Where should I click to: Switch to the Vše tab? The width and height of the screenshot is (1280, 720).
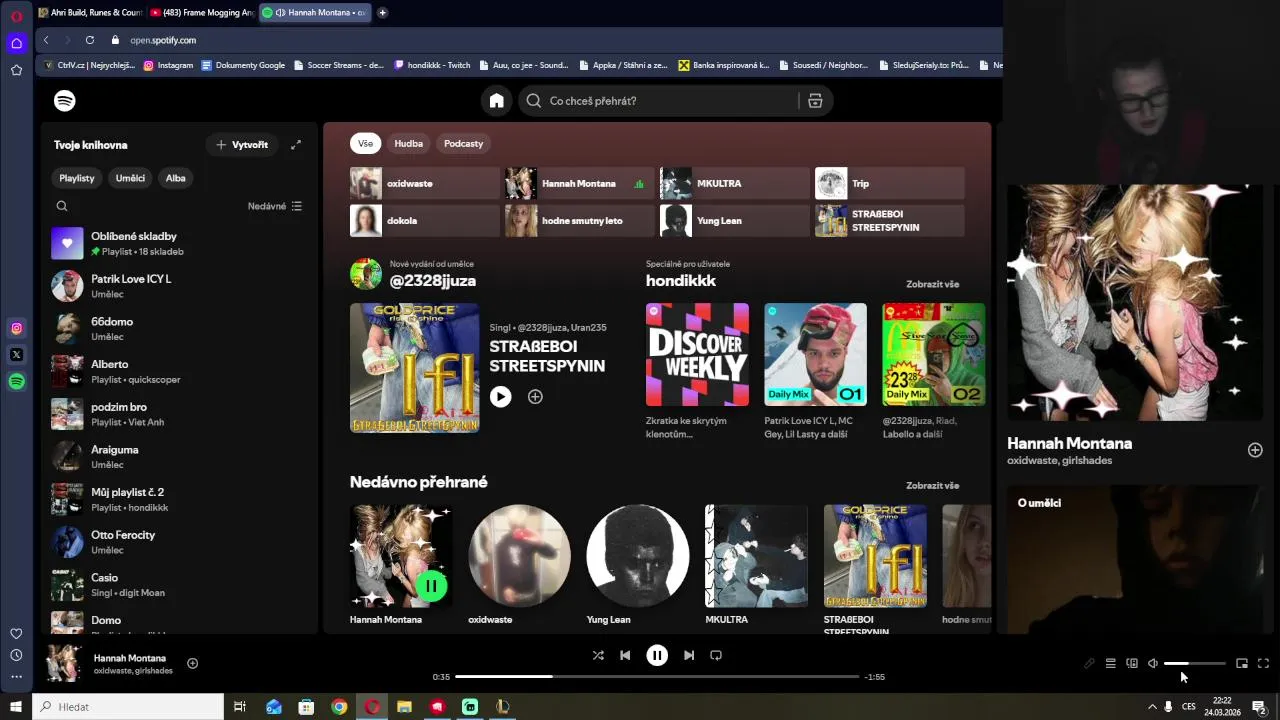point(365,143)
